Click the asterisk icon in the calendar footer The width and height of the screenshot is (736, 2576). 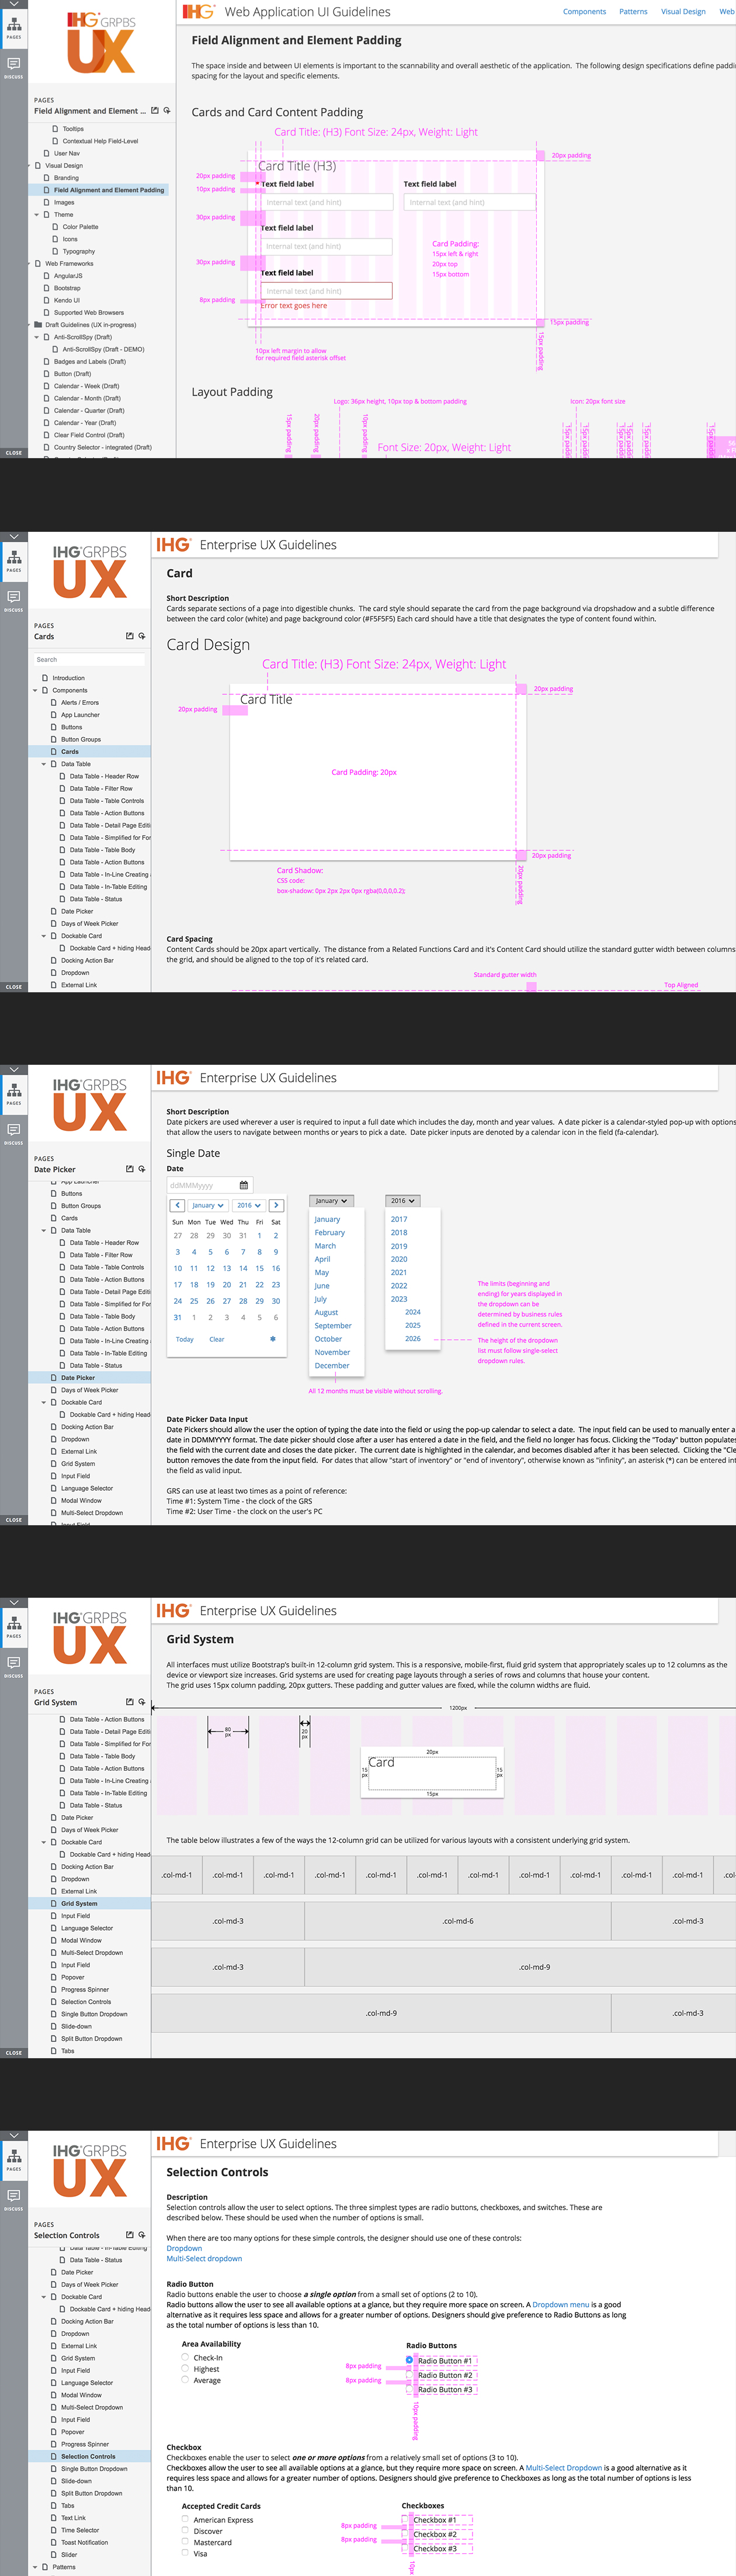pyautogui.click(x=272, y=1339)
